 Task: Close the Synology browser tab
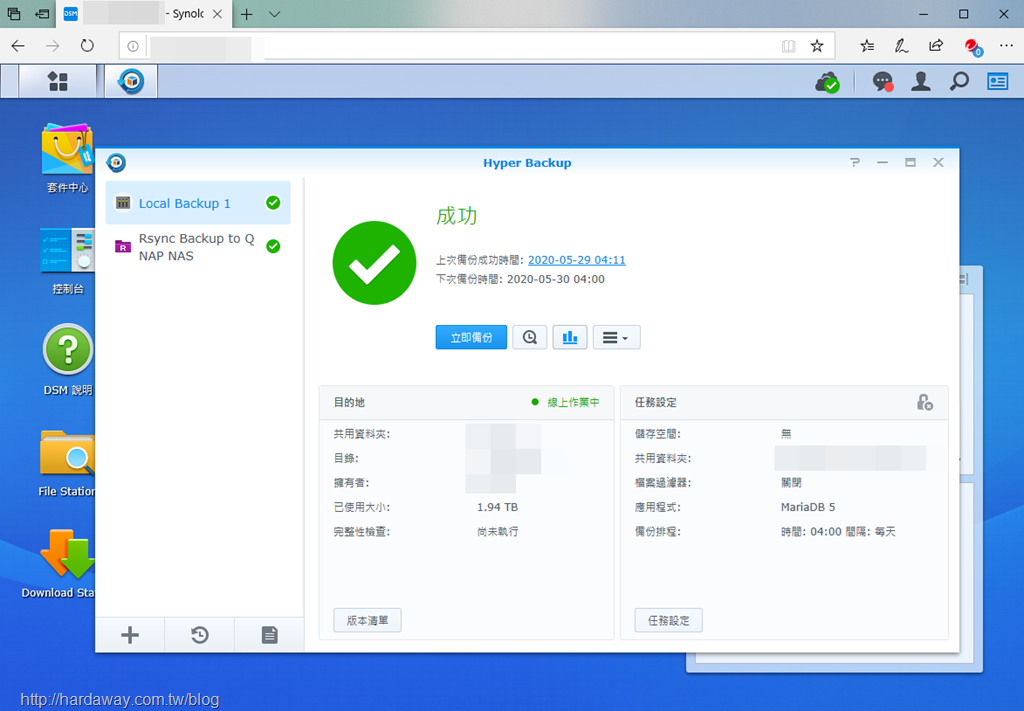[217, 14]
